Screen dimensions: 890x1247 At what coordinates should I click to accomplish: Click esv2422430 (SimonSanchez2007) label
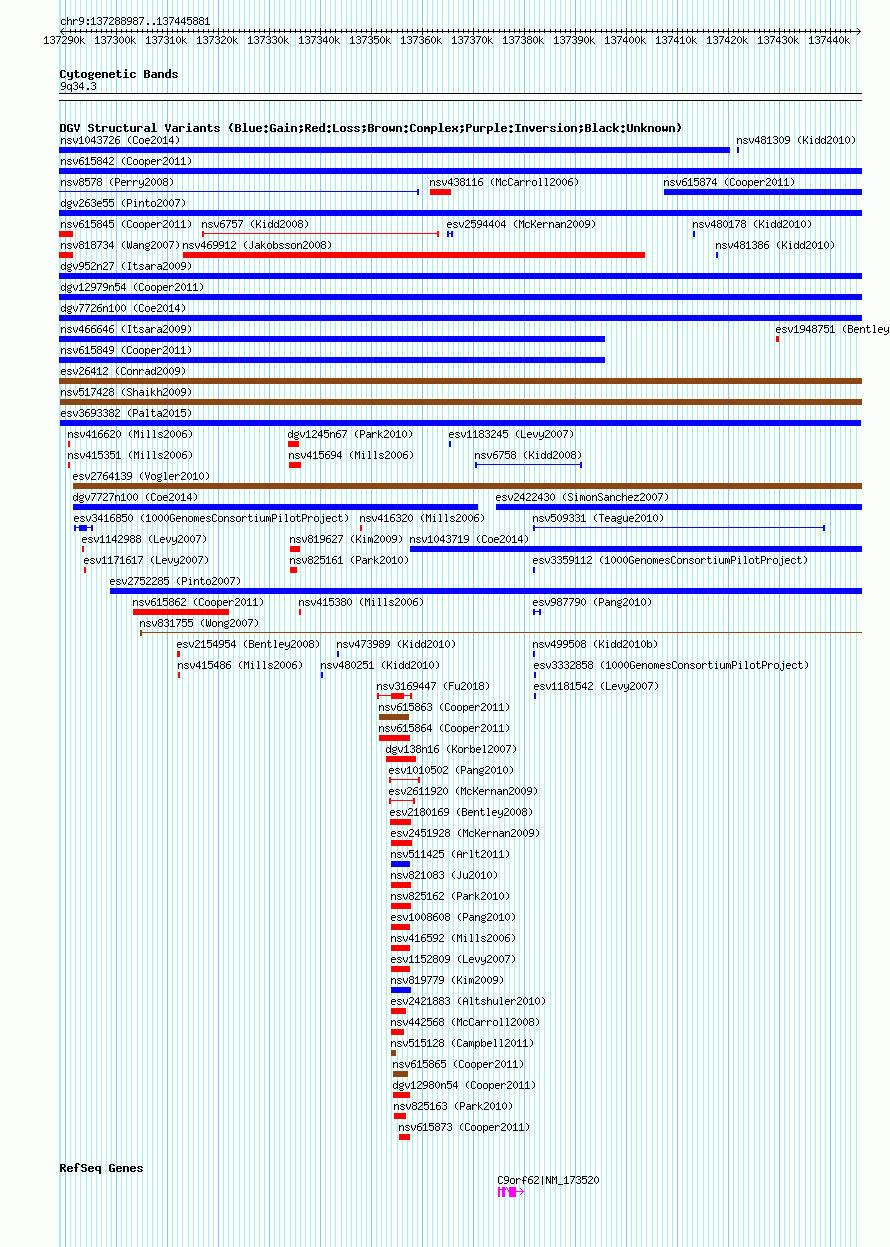pos(582,498)
